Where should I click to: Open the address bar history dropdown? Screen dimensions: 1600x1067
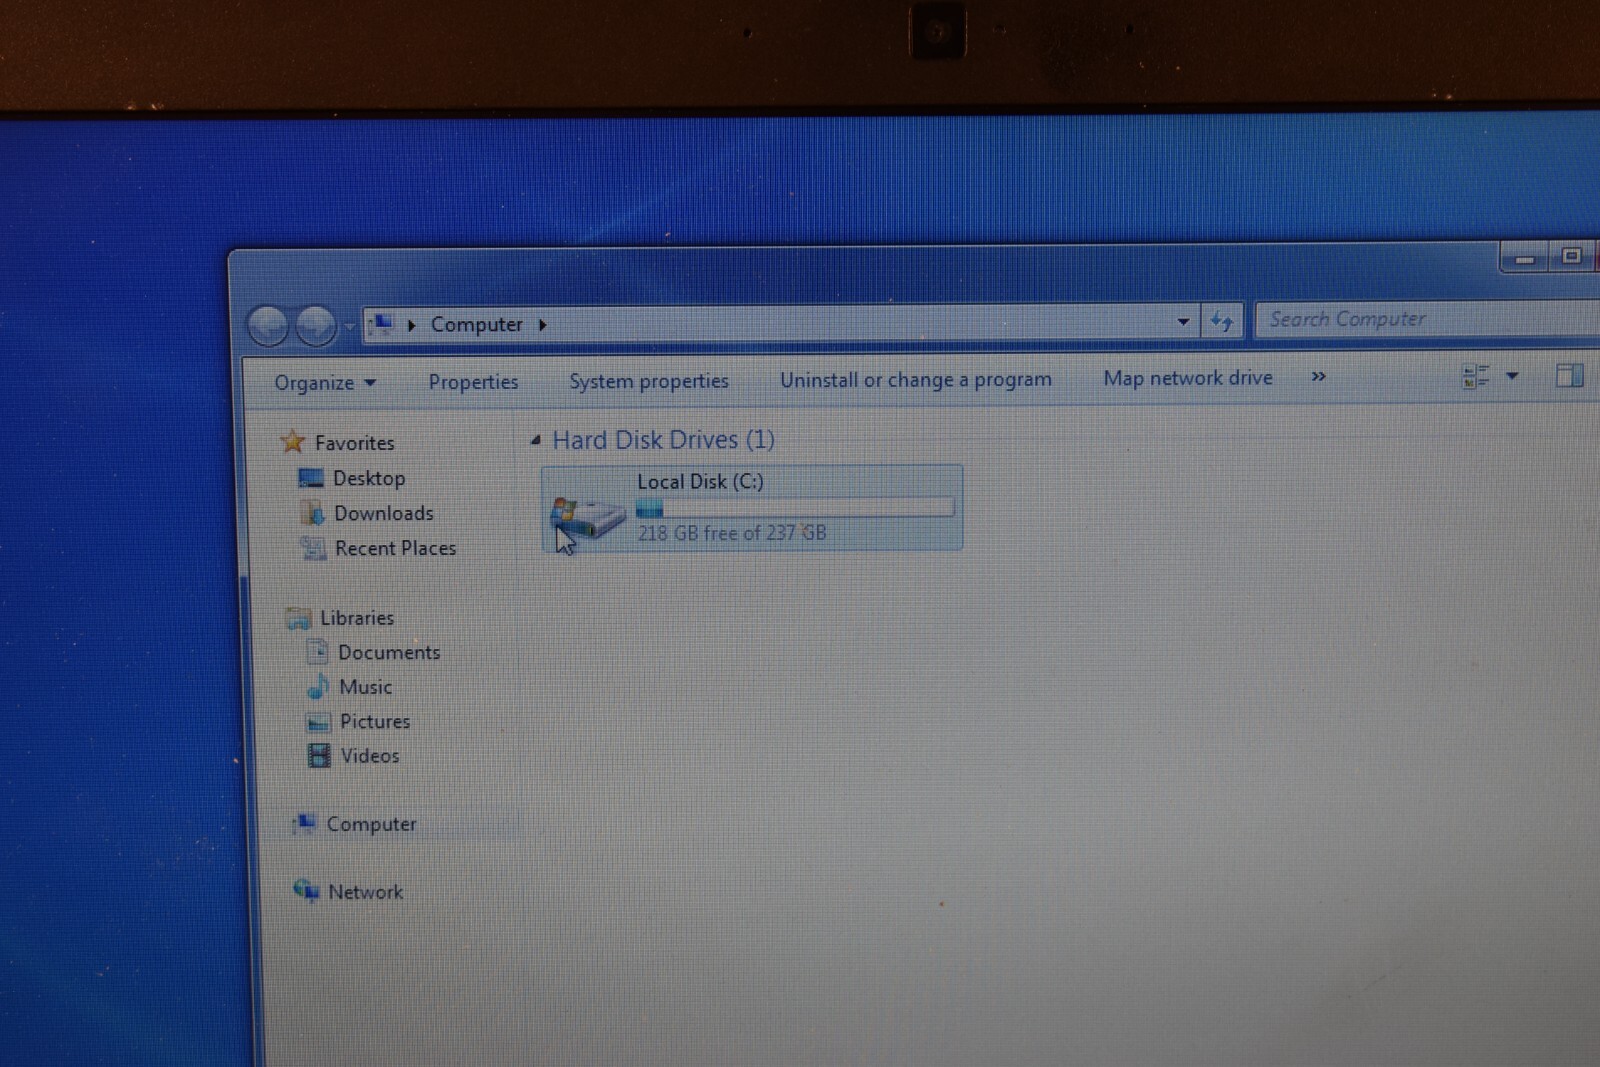click(1183, 321)
